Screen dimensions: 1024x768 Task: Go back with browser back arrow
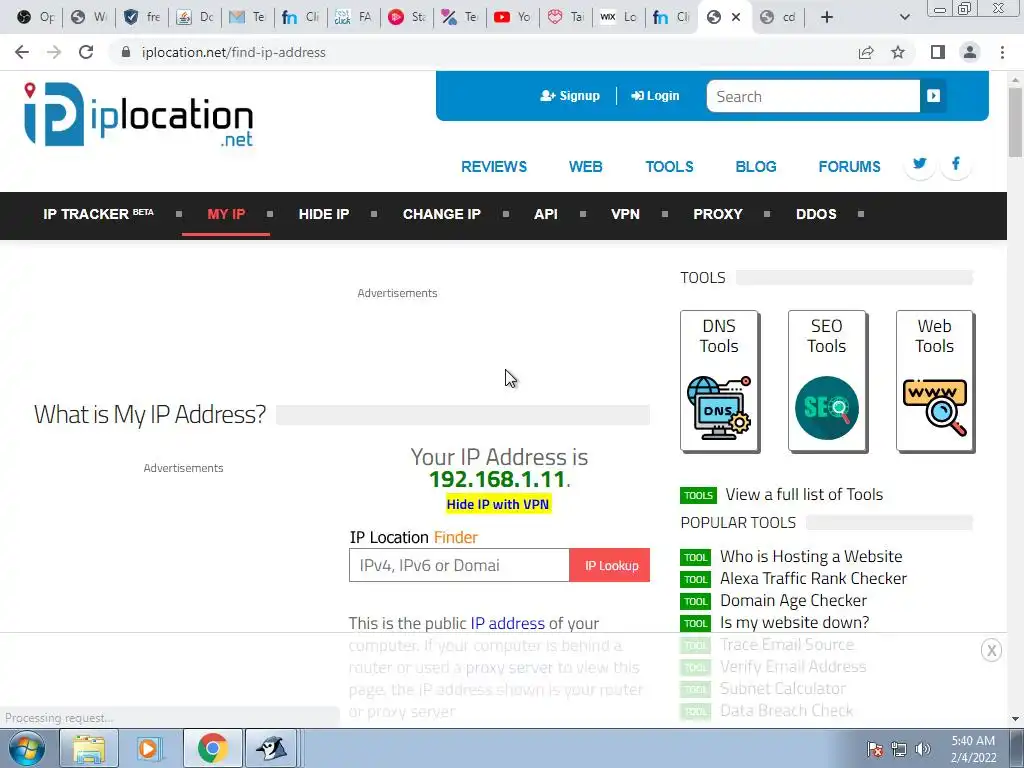click(22, 52)
